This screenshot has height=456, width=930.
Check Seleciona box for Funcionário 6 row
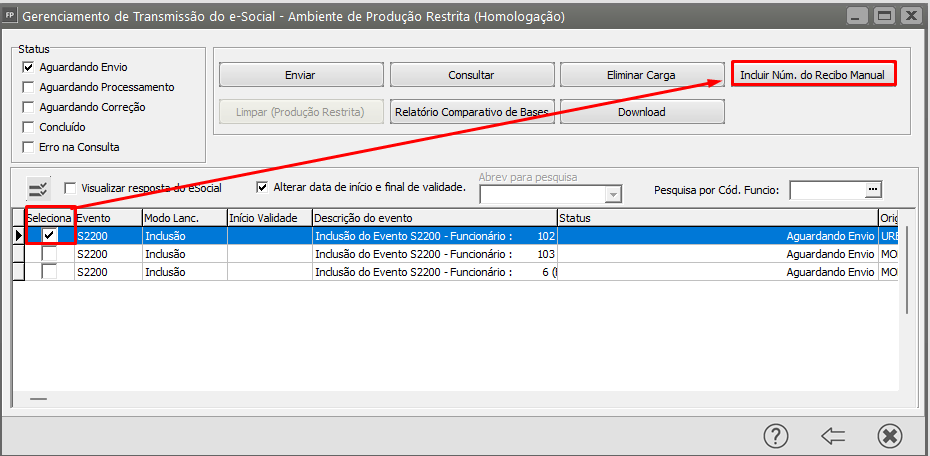(49, 272)
